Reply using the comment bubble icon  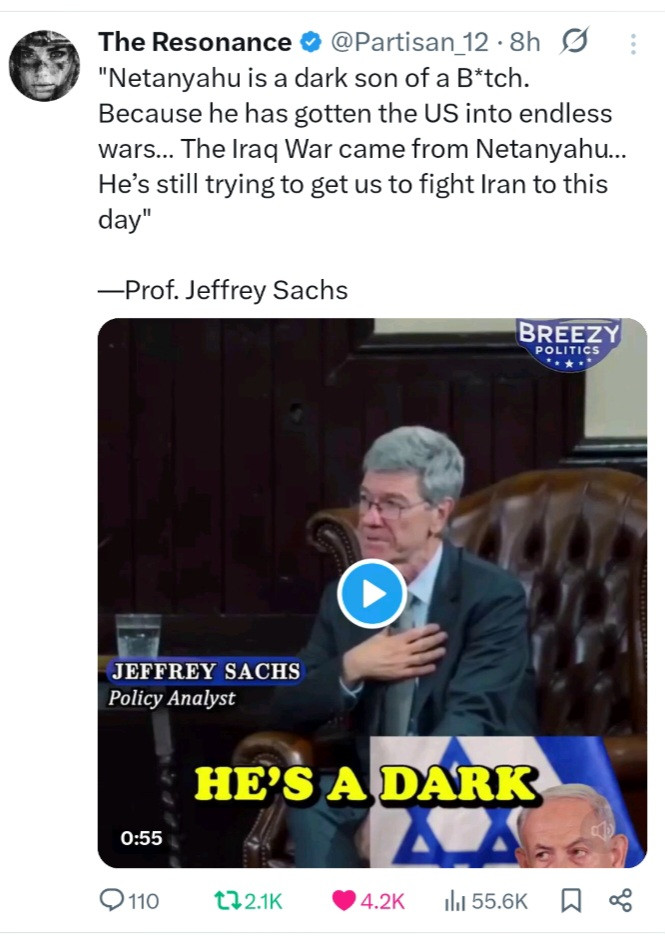click(x=111, y=900)
